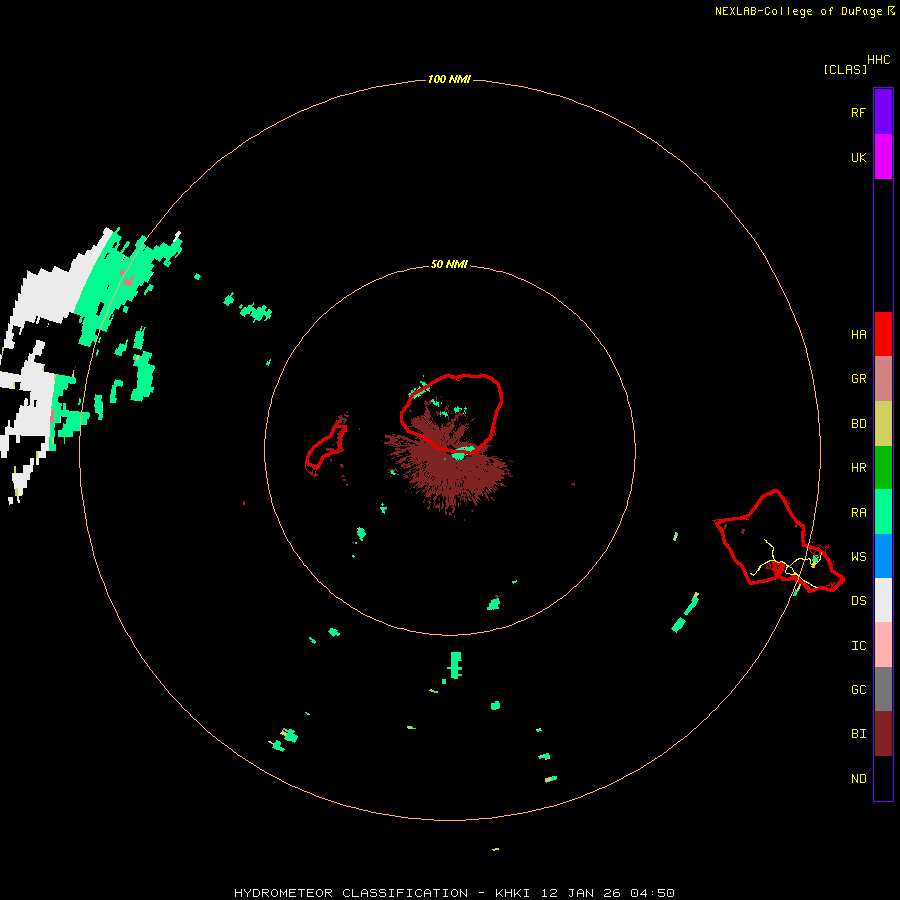Select the light pink IC legend swatch
This screenshot has width=900, height=900.
883,645
